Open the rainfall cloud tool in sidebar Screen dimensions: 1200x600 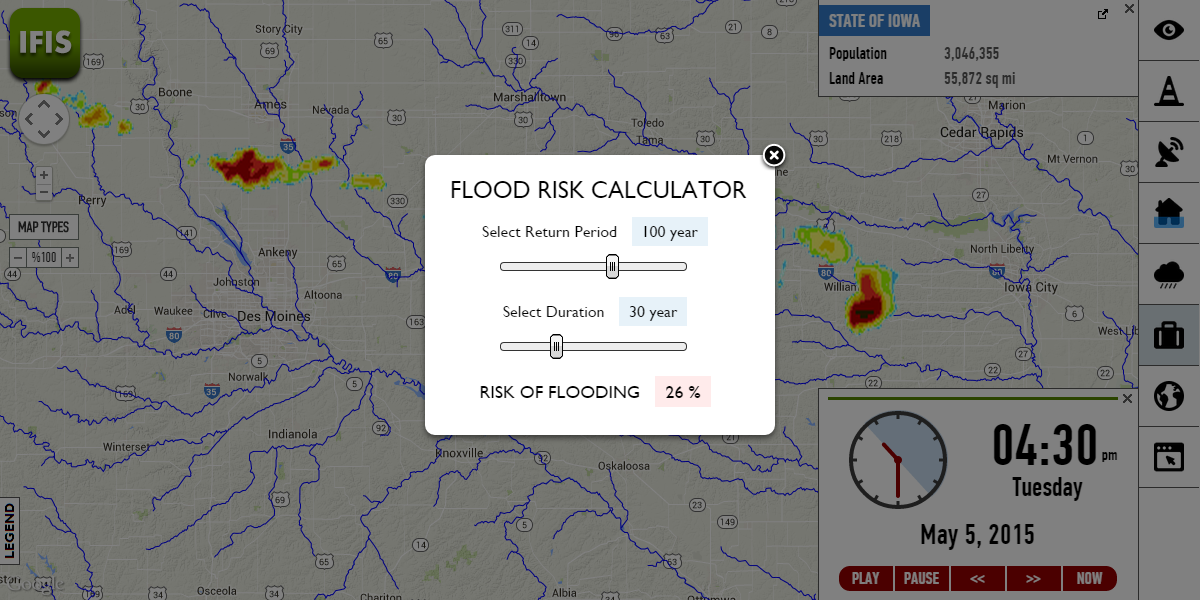(x=1169, y=274)
